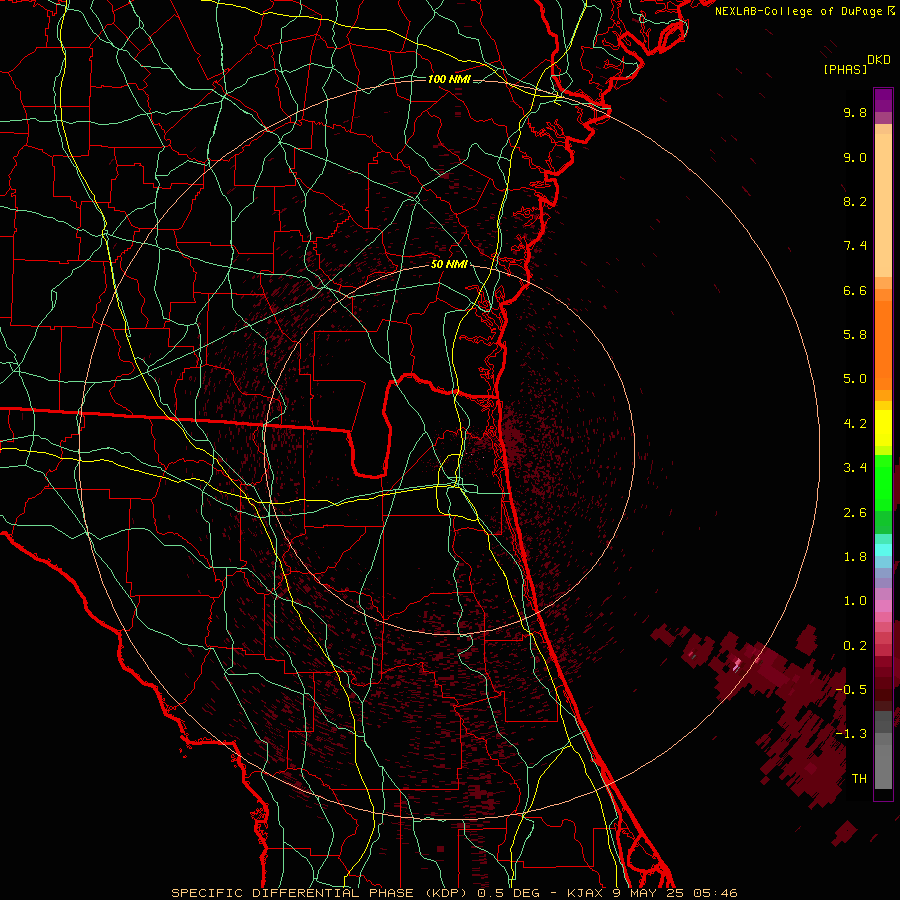
Task: Pick the purple segment of the color bar
Action: tap(883, 100)
